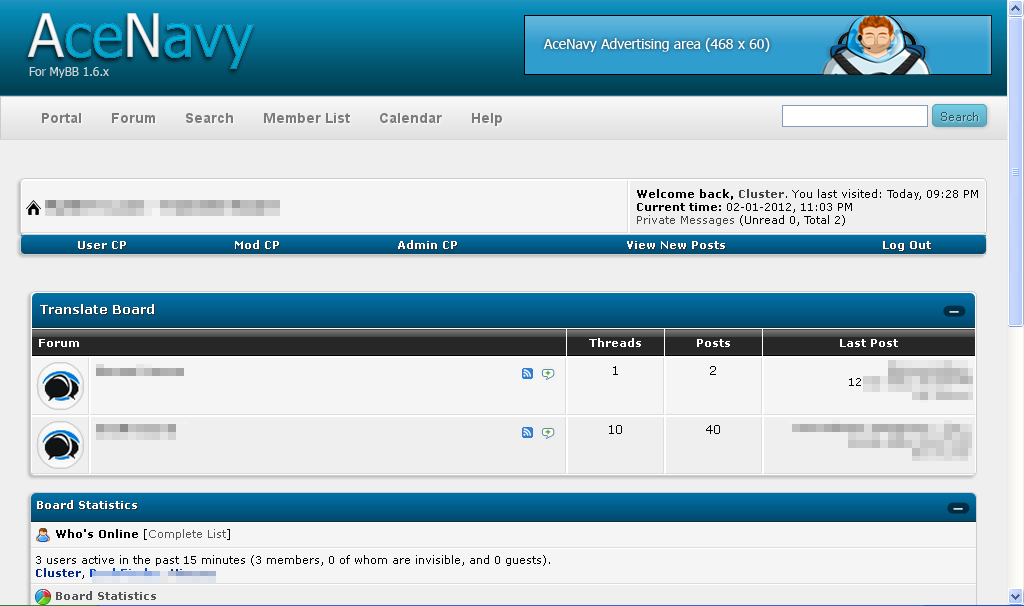The width and height of the screenshot is (1024, 606).
Task: Click first forum's speech bubble status icon
Action: [x=60, y=386]
